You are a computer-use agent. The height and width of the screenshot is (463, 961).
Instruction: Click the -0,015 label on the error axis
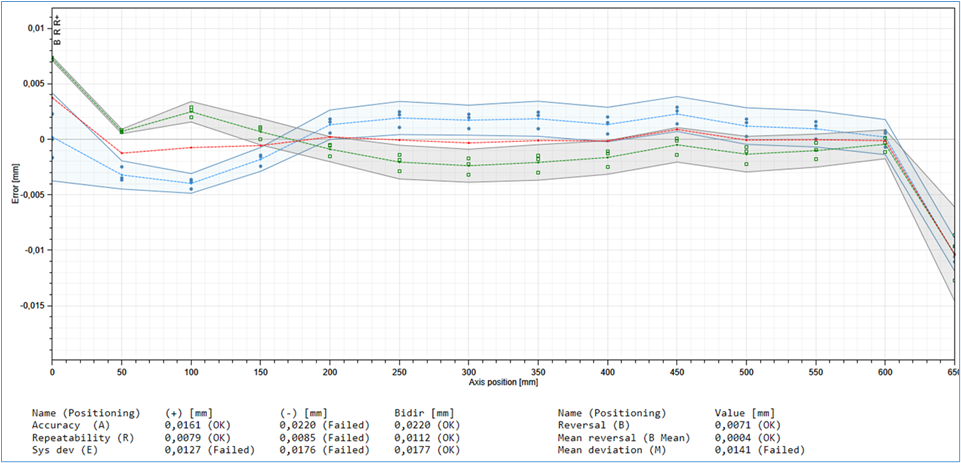pyautogui.click(x=29, y=306)
